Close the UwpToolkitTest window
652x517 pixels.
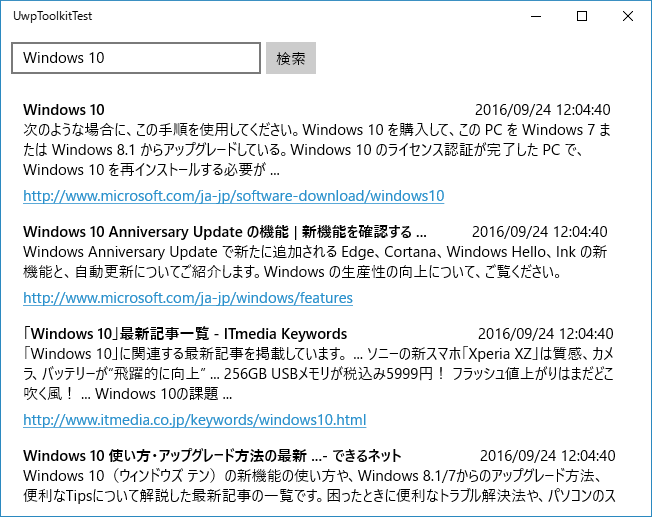click(628, 16)
